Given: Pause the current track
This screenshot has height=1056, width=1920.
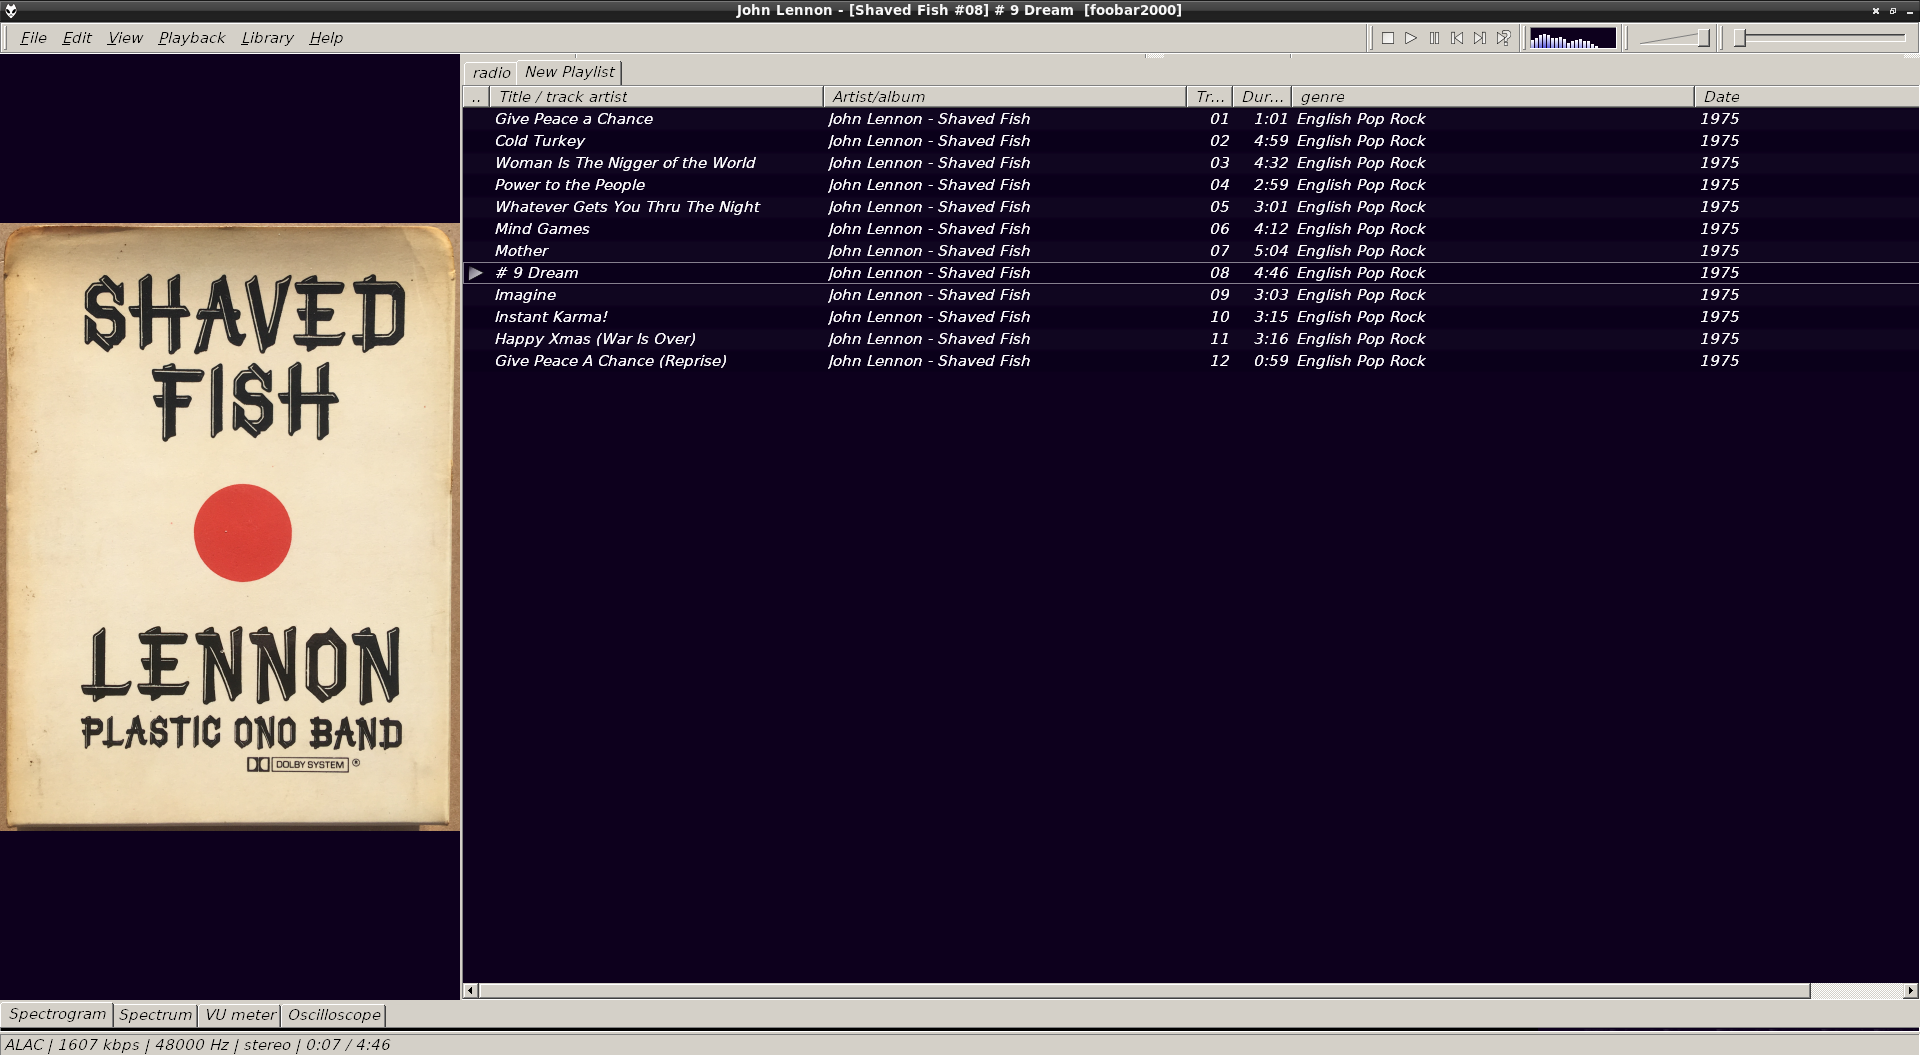Looking at the screenshot, I should (1434, 38).
